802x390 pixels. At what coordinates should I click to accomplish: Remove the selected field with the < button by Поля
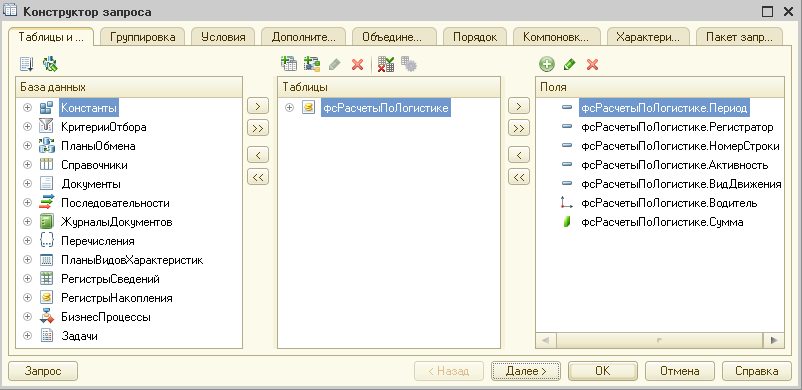519,155
